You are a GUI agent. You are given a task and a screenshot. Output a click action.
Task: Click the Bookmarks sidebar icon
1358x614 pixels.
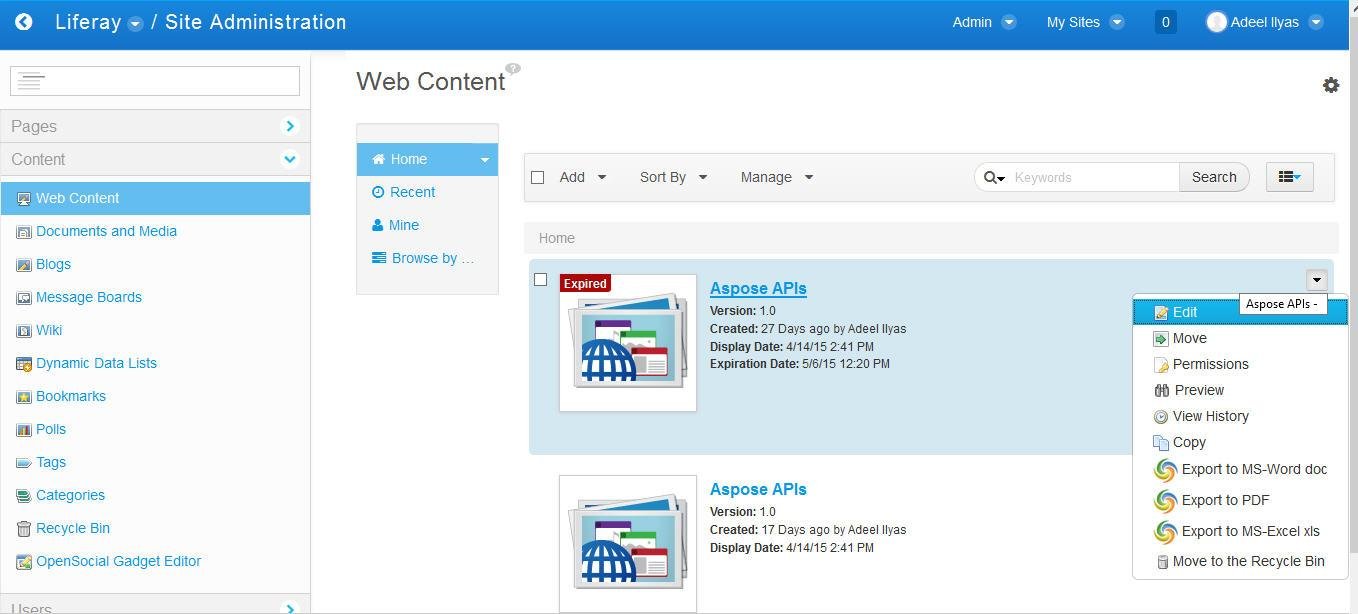tap(24, 397)
